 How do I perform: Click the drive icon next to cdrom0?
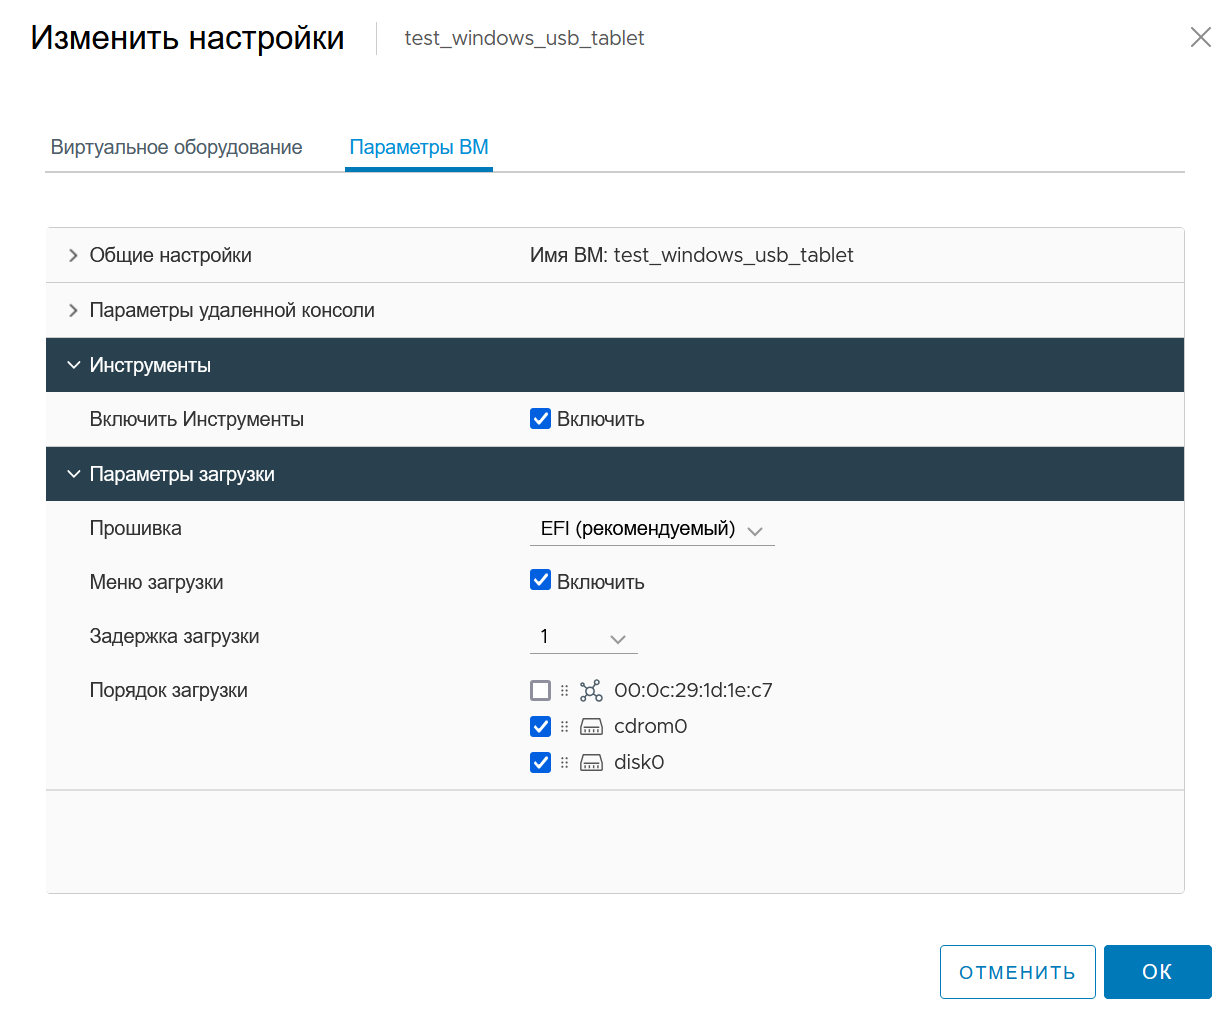[x=592, y=727]
